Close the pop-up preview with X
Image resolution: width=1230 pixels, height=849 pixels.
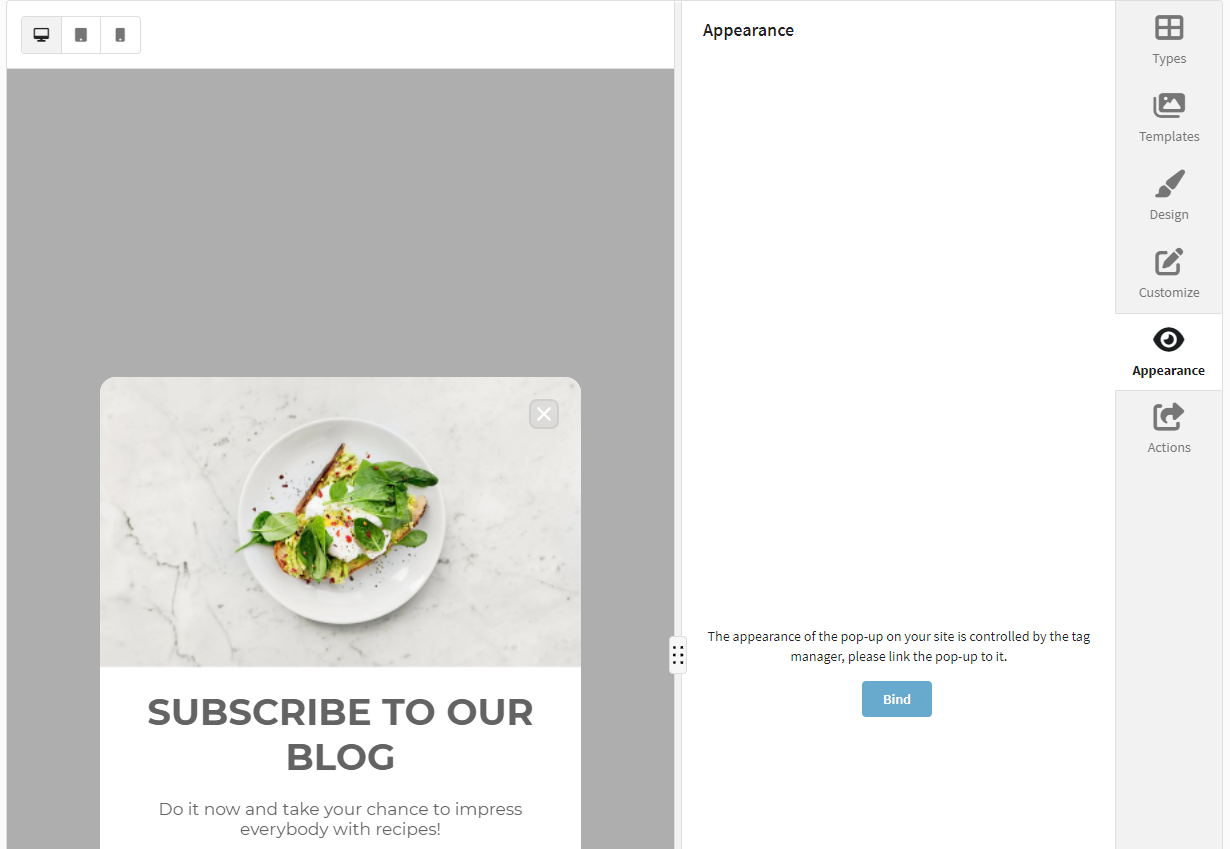[544, 414]
